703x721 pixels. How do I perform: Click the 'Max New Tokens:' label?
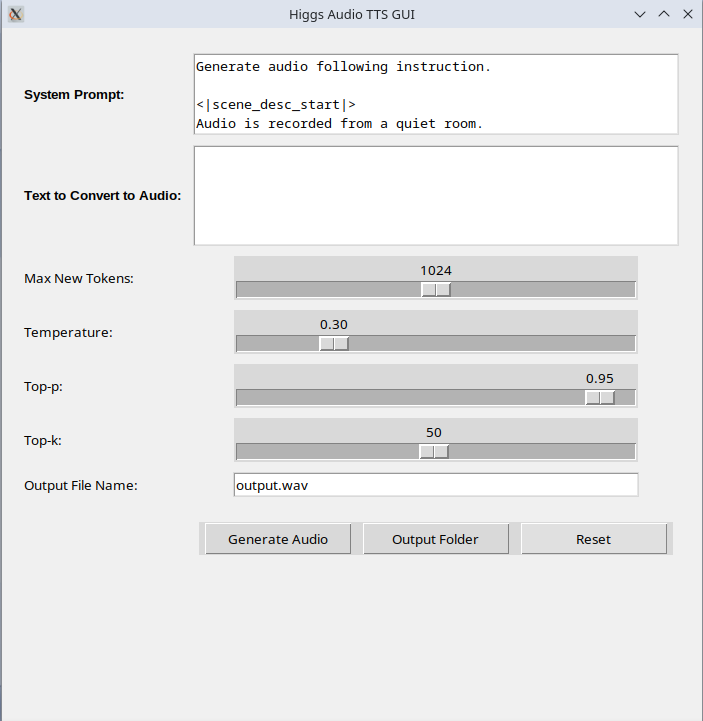tap(79, 279)
